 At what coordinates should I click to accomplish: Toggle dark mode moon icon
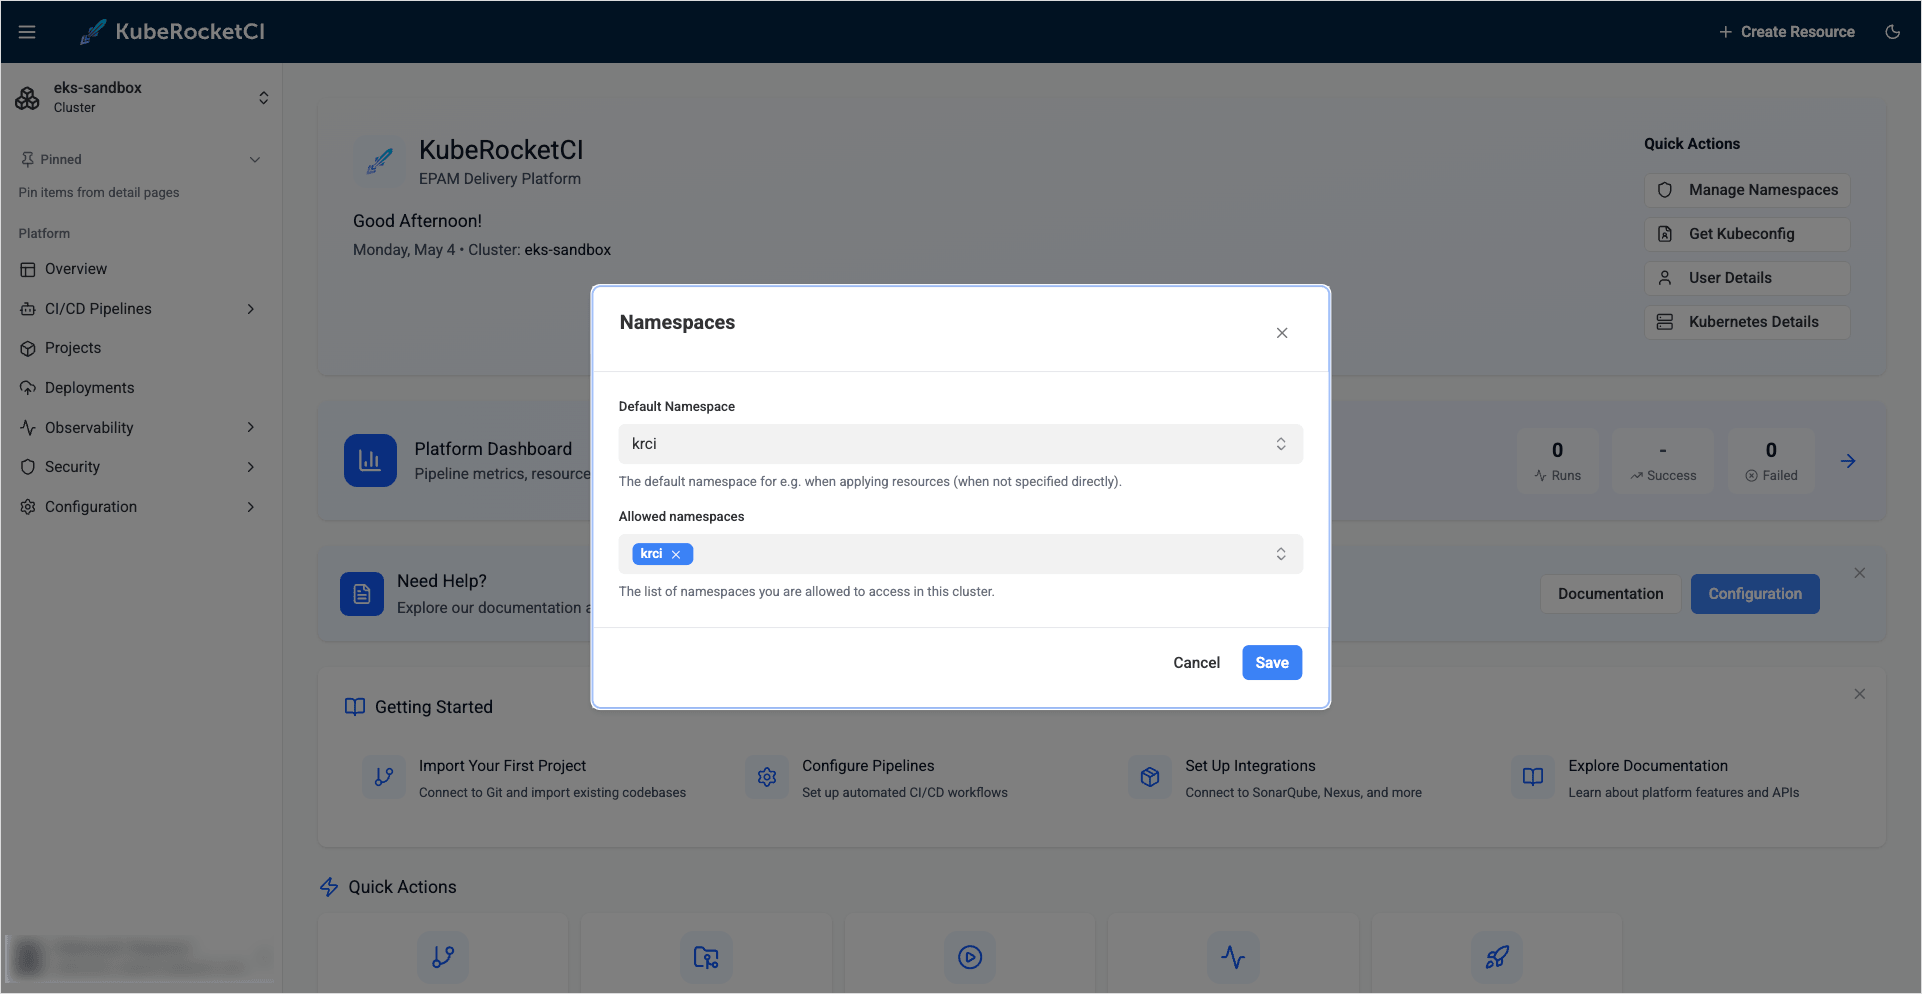click(x=1892, y=32)
